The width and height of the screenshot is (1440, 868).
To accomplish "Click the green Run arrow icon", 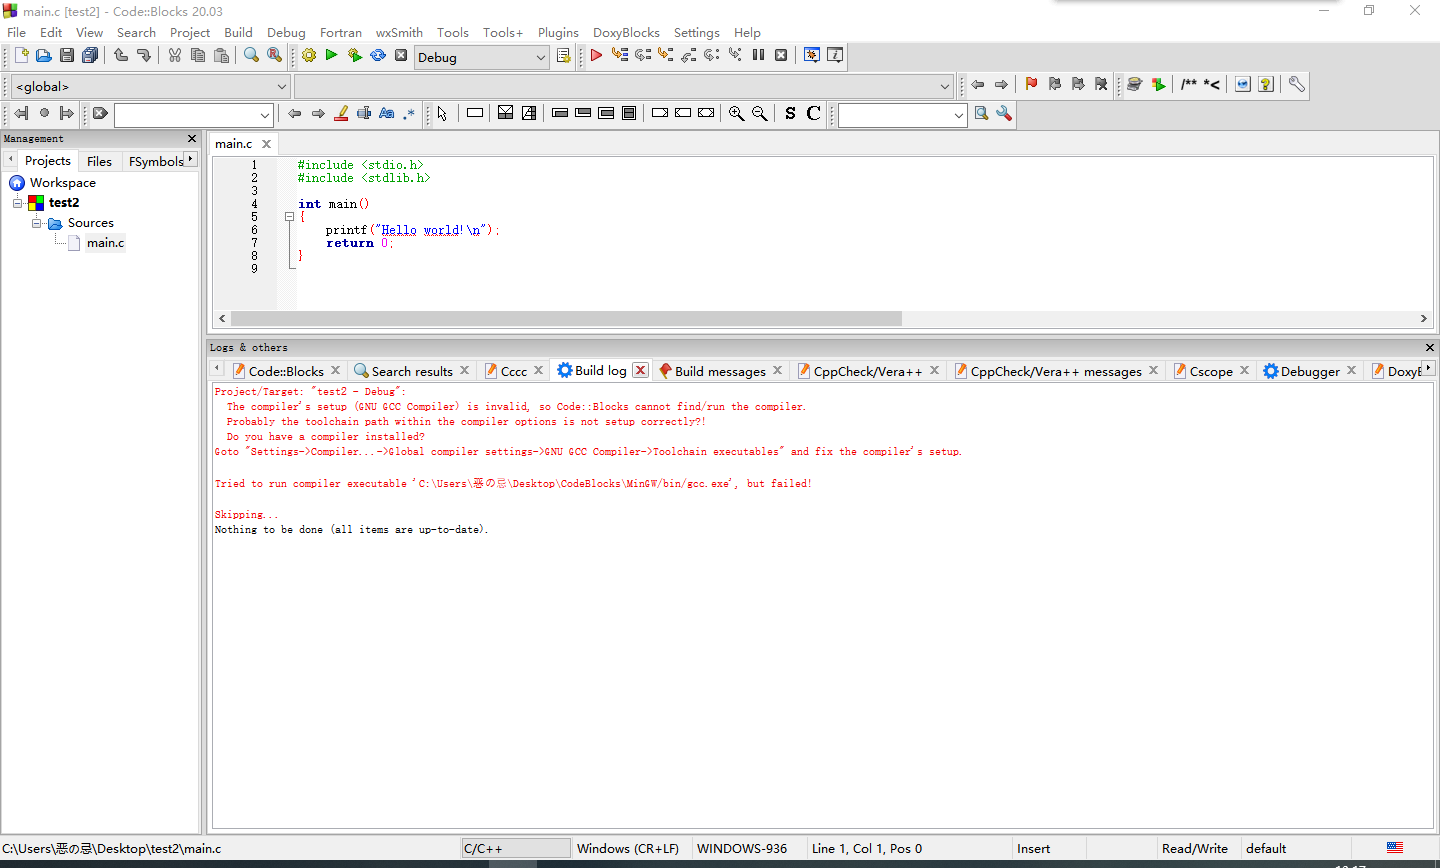I will [332, 56].
